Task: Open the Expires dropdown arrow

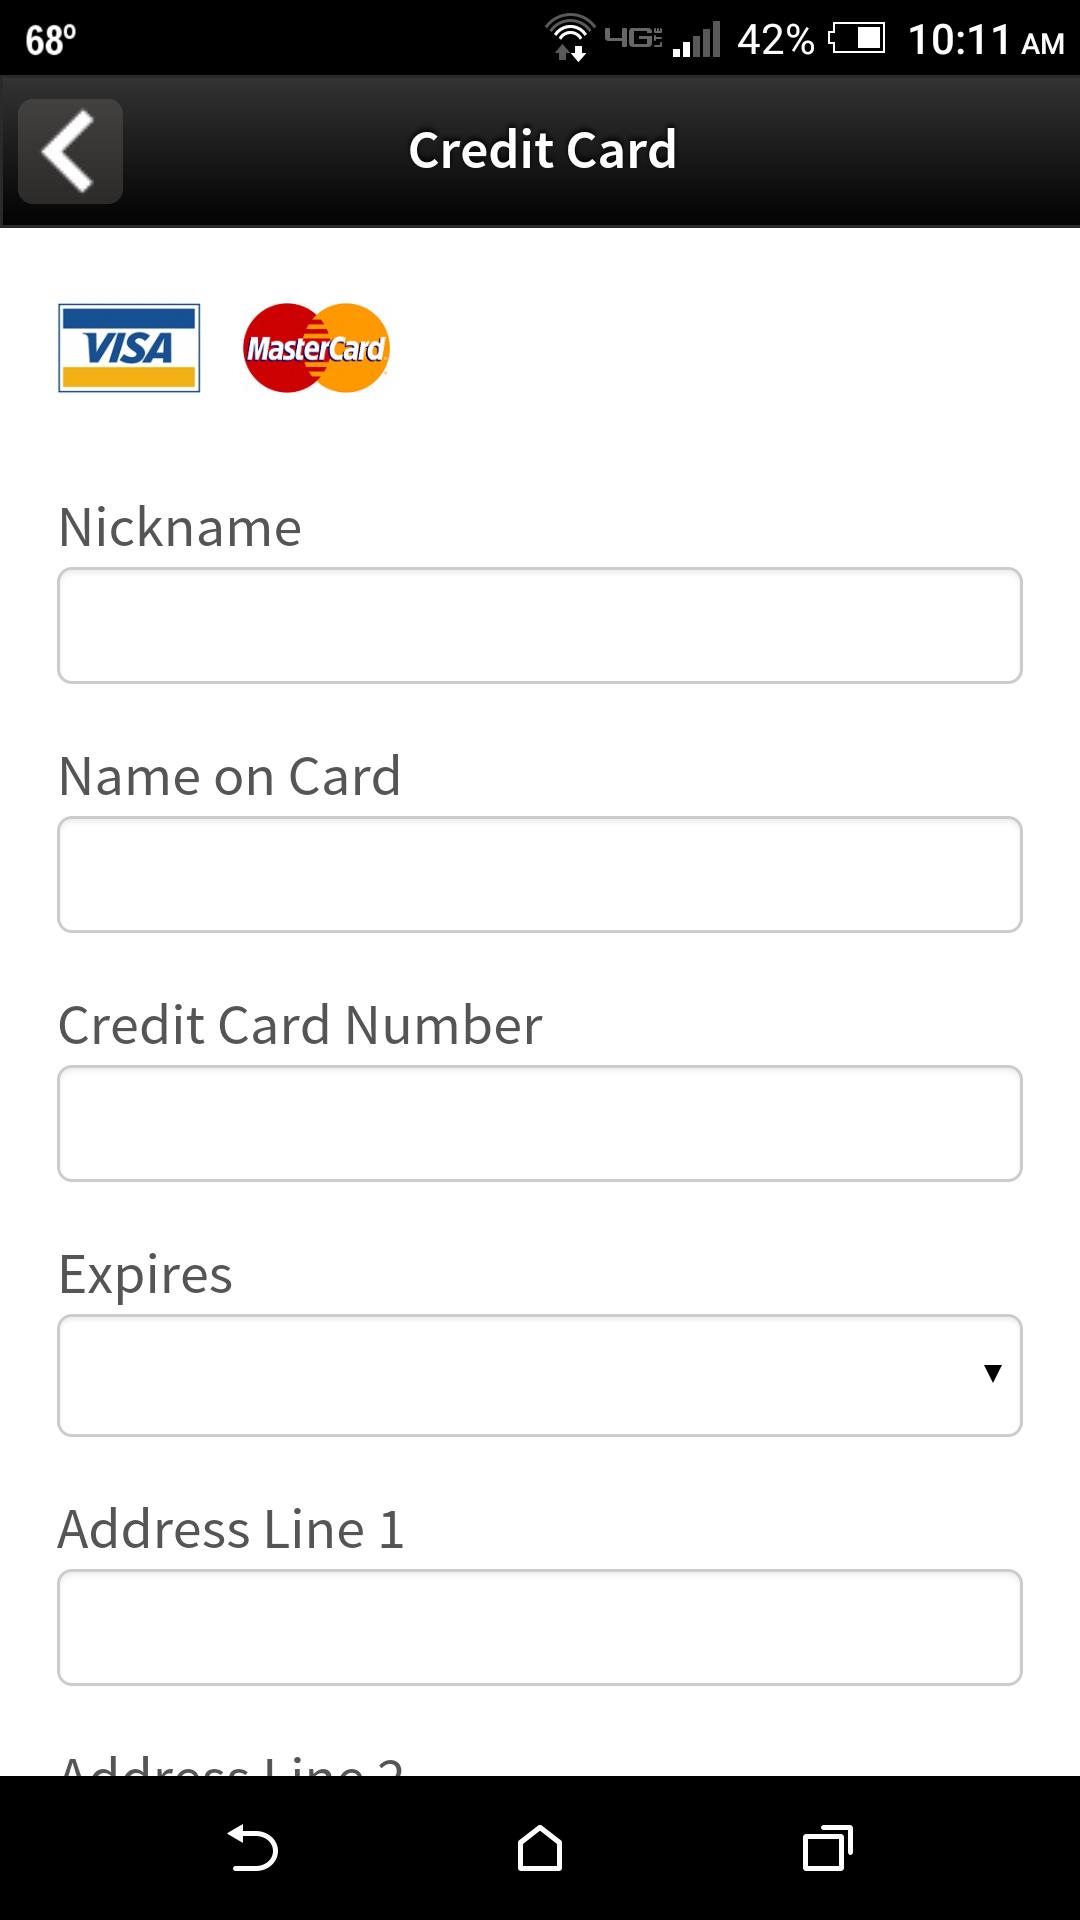Action: (x=992, y=1374)
